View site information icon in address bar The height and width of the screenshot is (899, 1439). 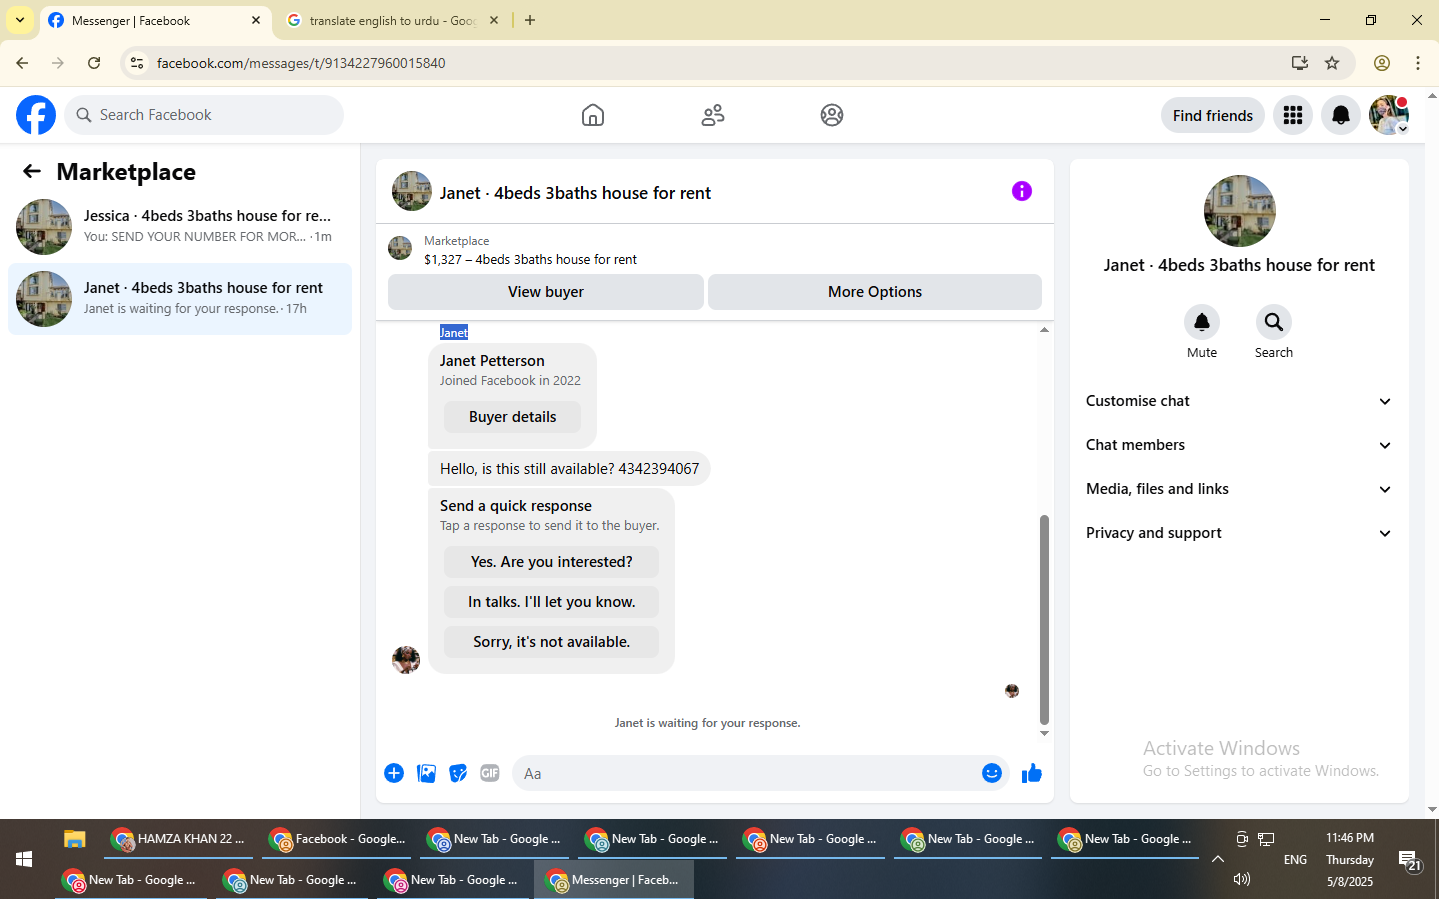click(x=137, y=63)
